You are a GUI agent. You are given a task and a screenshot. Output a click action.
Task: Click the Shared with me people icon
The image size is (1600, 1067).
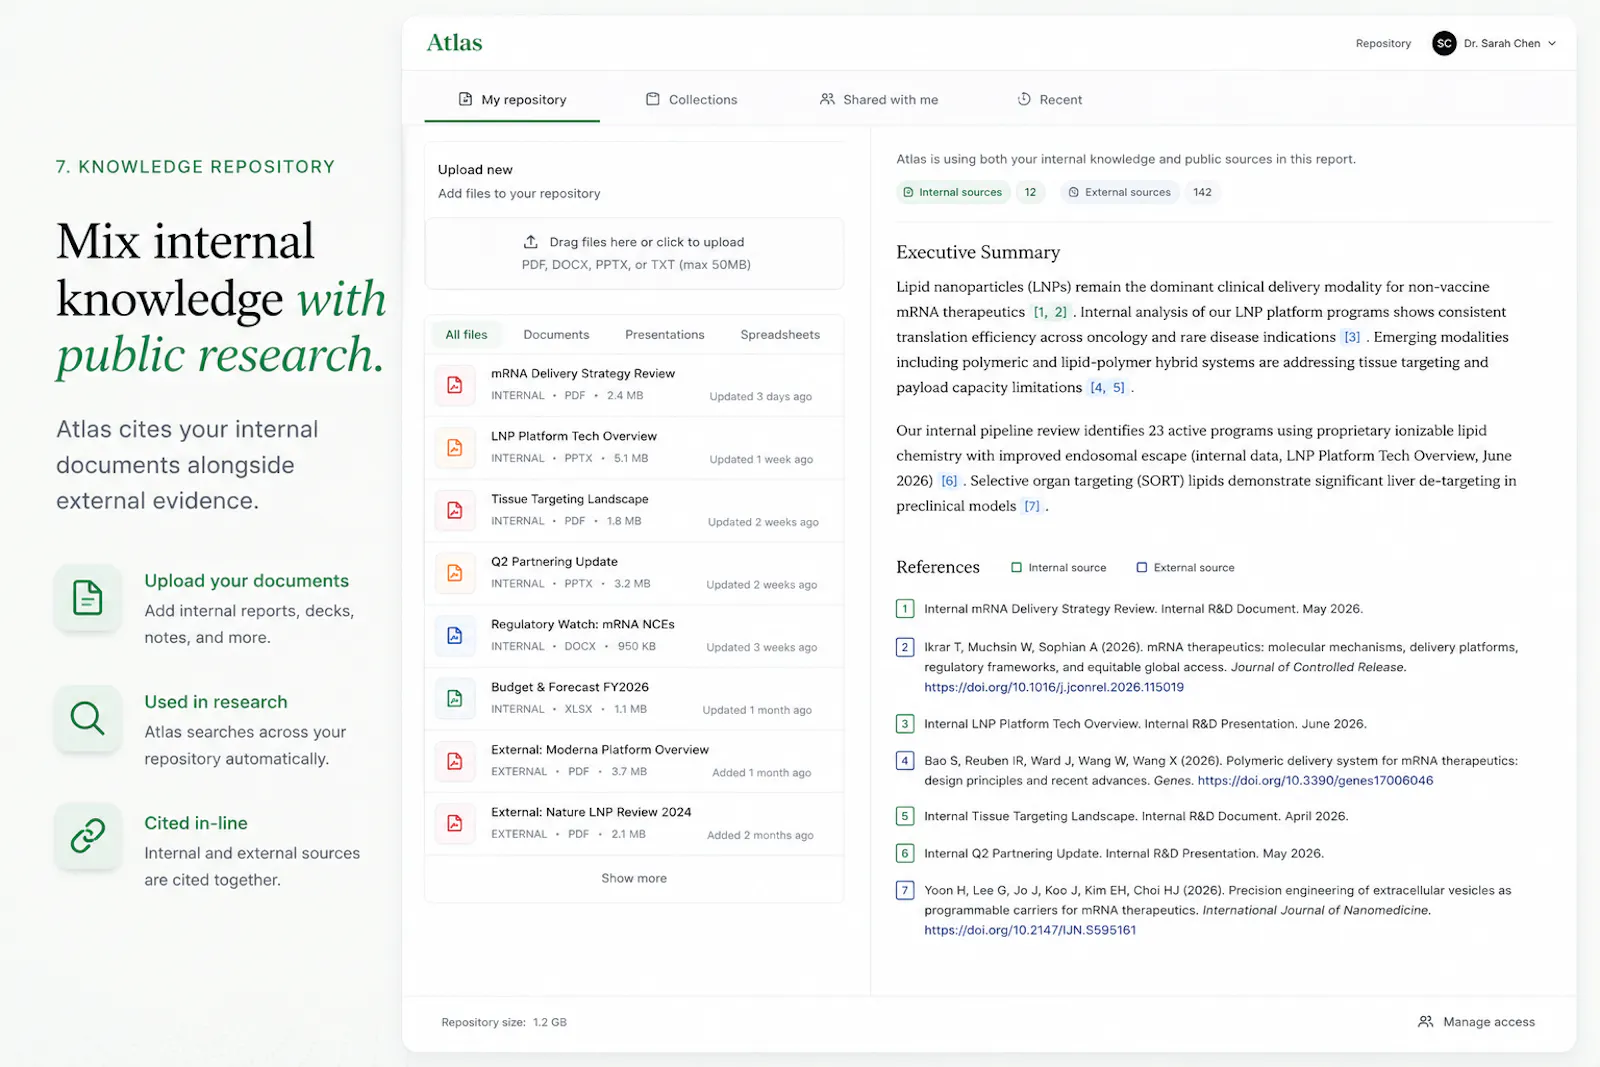[827, 99]
